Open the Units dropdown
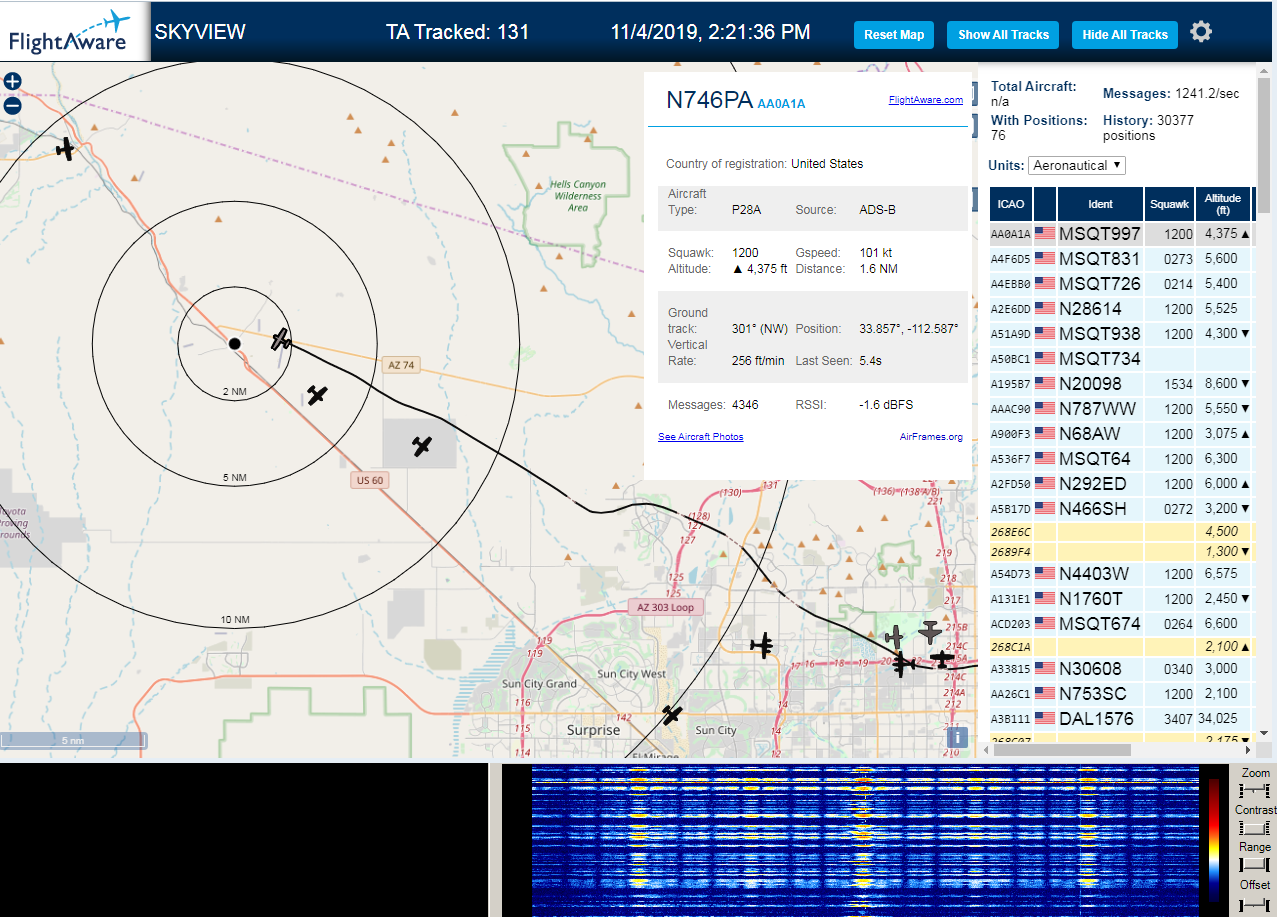The width and height of the screenshot is (1277, 917). click(1077, 165)
